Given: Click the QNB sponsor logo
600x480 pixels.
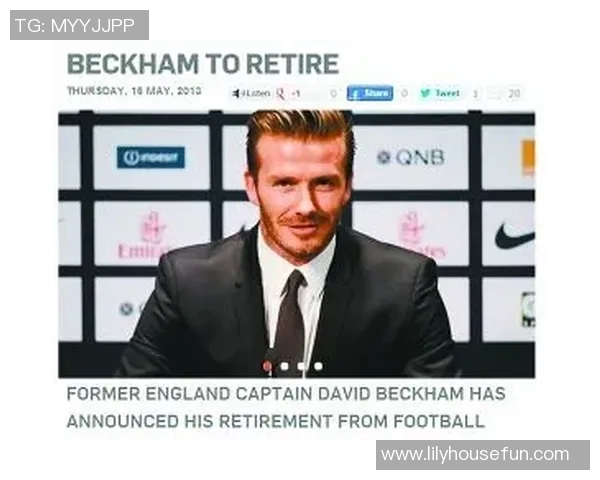Looking at the screenshot, I should click(411, 157).
